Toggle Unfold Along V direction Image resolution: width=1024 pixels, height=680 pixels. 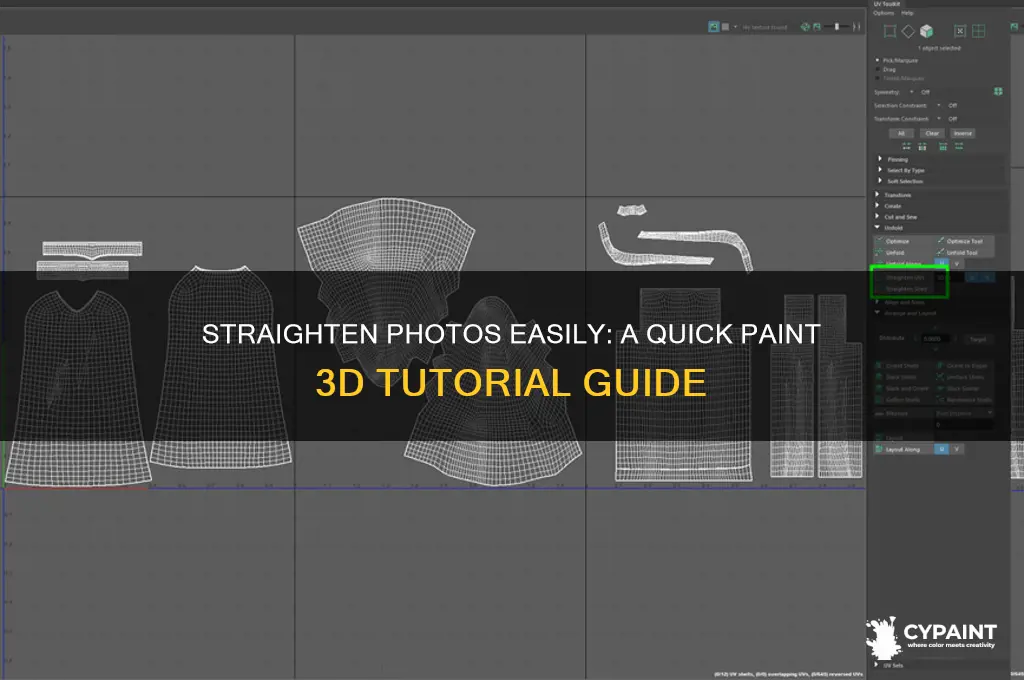tap(957, 264)
